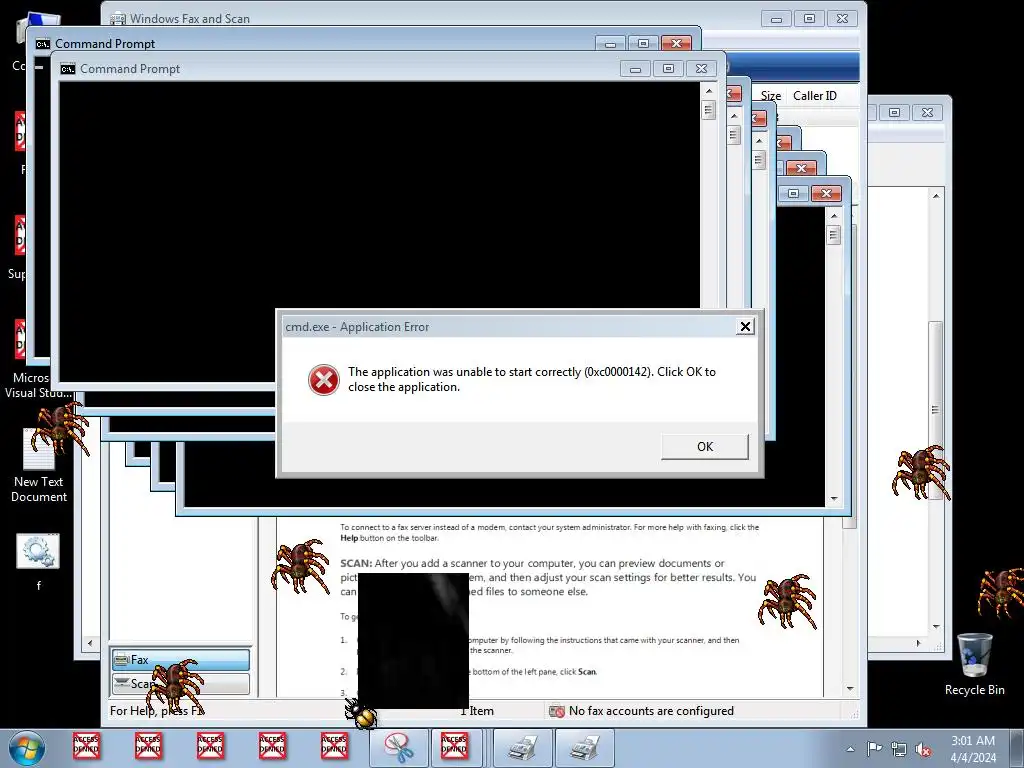
Task: Click the resize grip in the Fax and Scan status bar
Action: (854, 714)
